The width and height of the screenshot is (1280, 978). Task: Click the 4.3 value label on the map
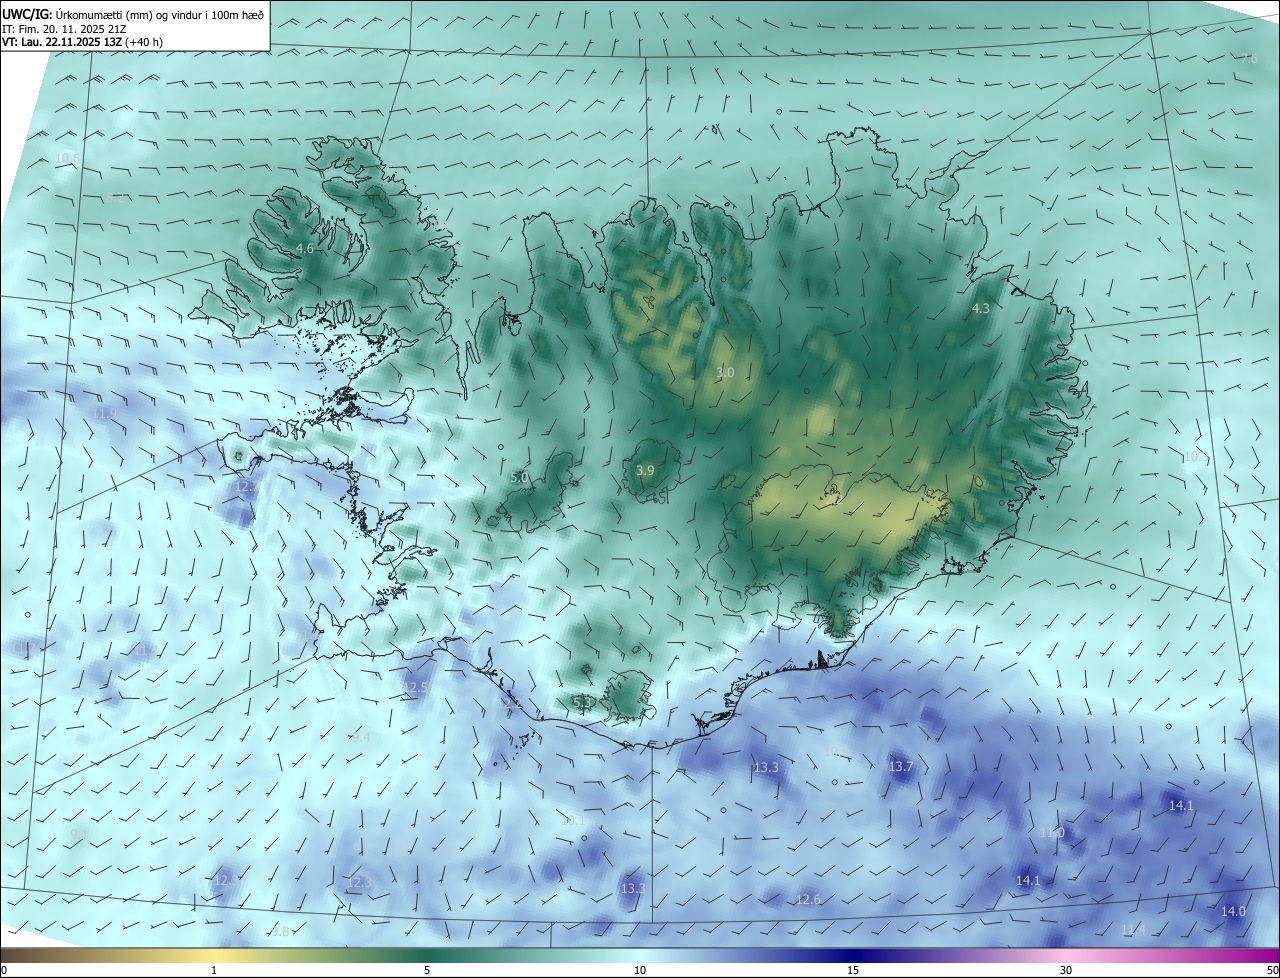981,309
